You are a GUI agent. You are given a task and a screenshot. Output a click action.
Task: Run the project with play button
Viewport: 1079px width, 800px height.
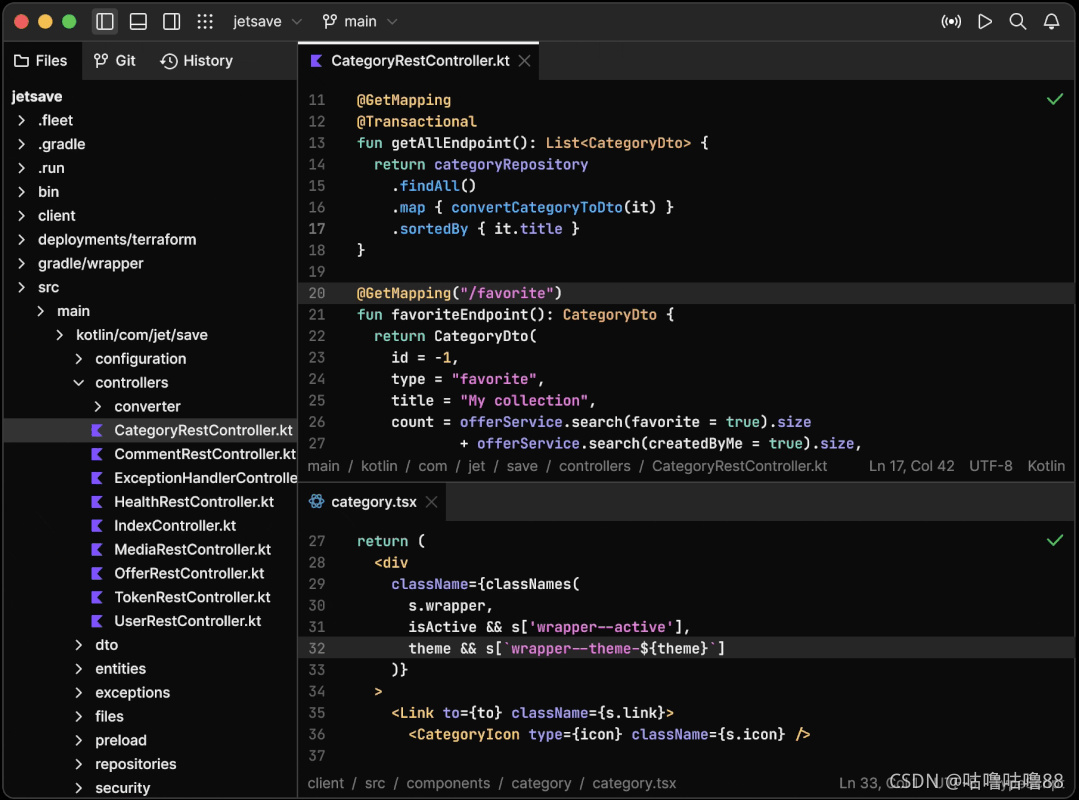pos(985,21)
